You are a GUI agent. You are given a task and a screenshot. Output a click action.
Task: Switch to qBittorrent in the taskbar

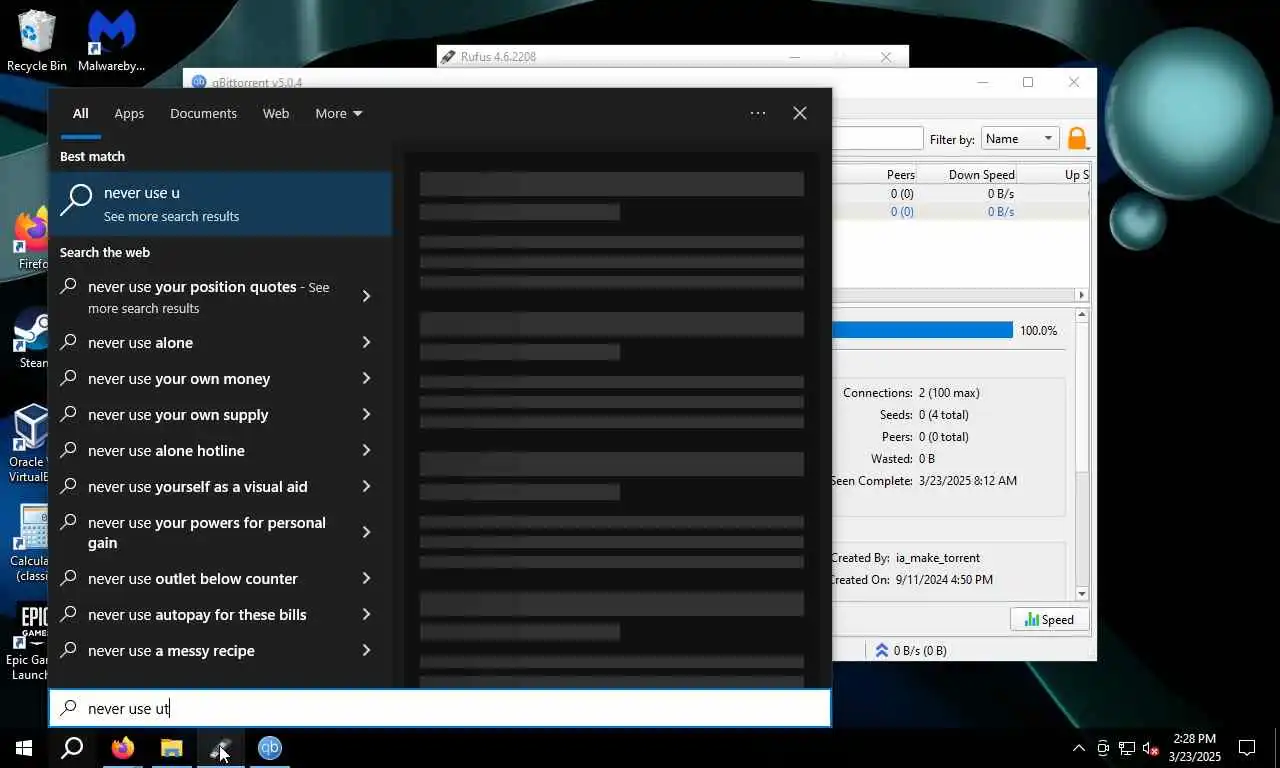(270, 747)
